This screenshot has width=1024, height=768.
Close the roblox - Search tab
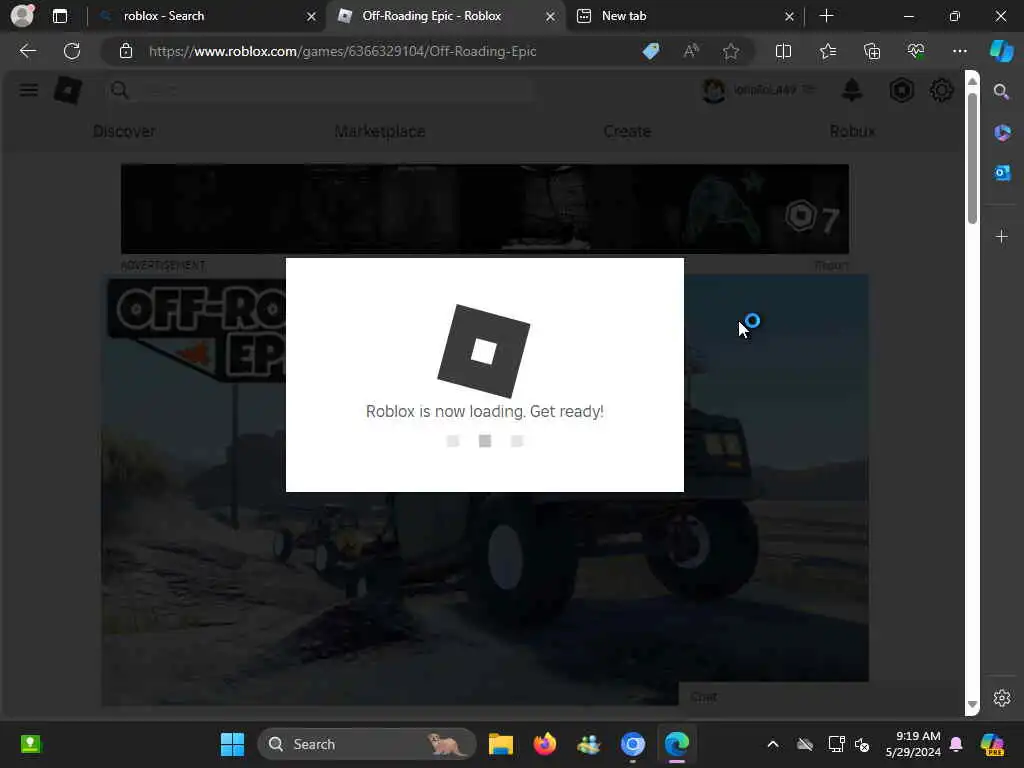[x=312, y=16]
